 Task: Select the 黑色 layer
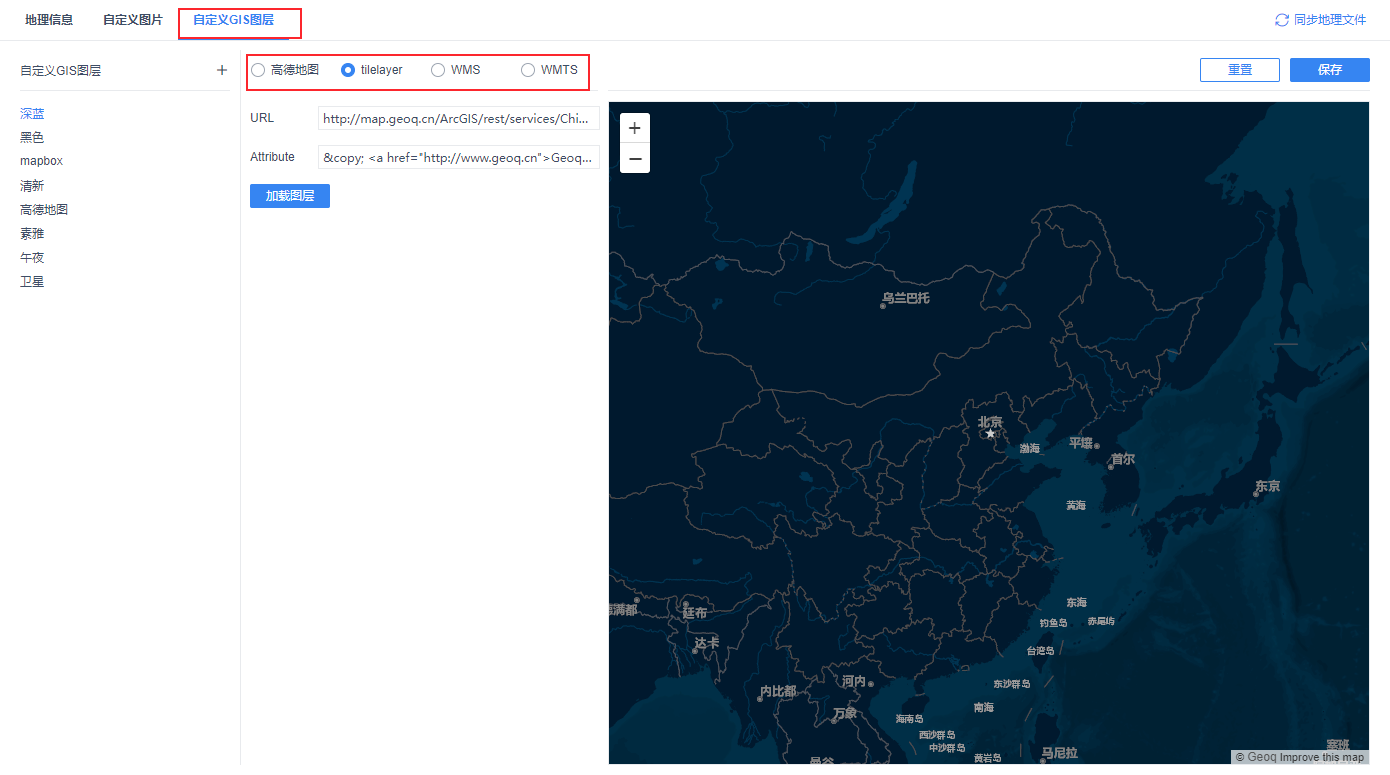point(32,138)
